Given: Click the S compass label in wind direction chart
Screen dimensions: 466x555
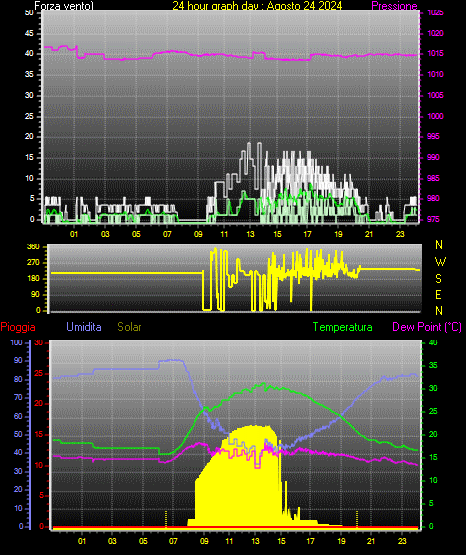Looking at the screenshot, I should pyautogui.click(x=438, y=279).
